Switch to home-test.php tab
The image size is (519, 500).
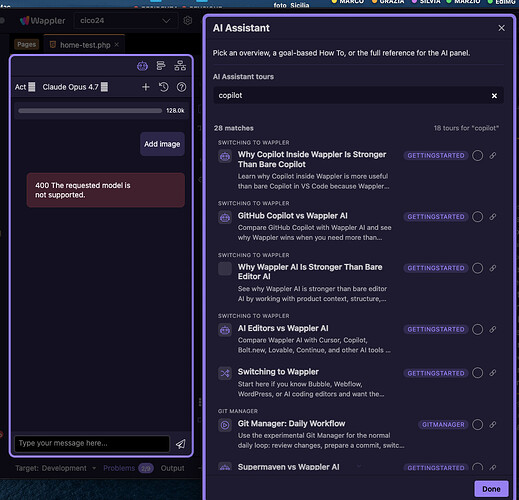click(85, 45)
